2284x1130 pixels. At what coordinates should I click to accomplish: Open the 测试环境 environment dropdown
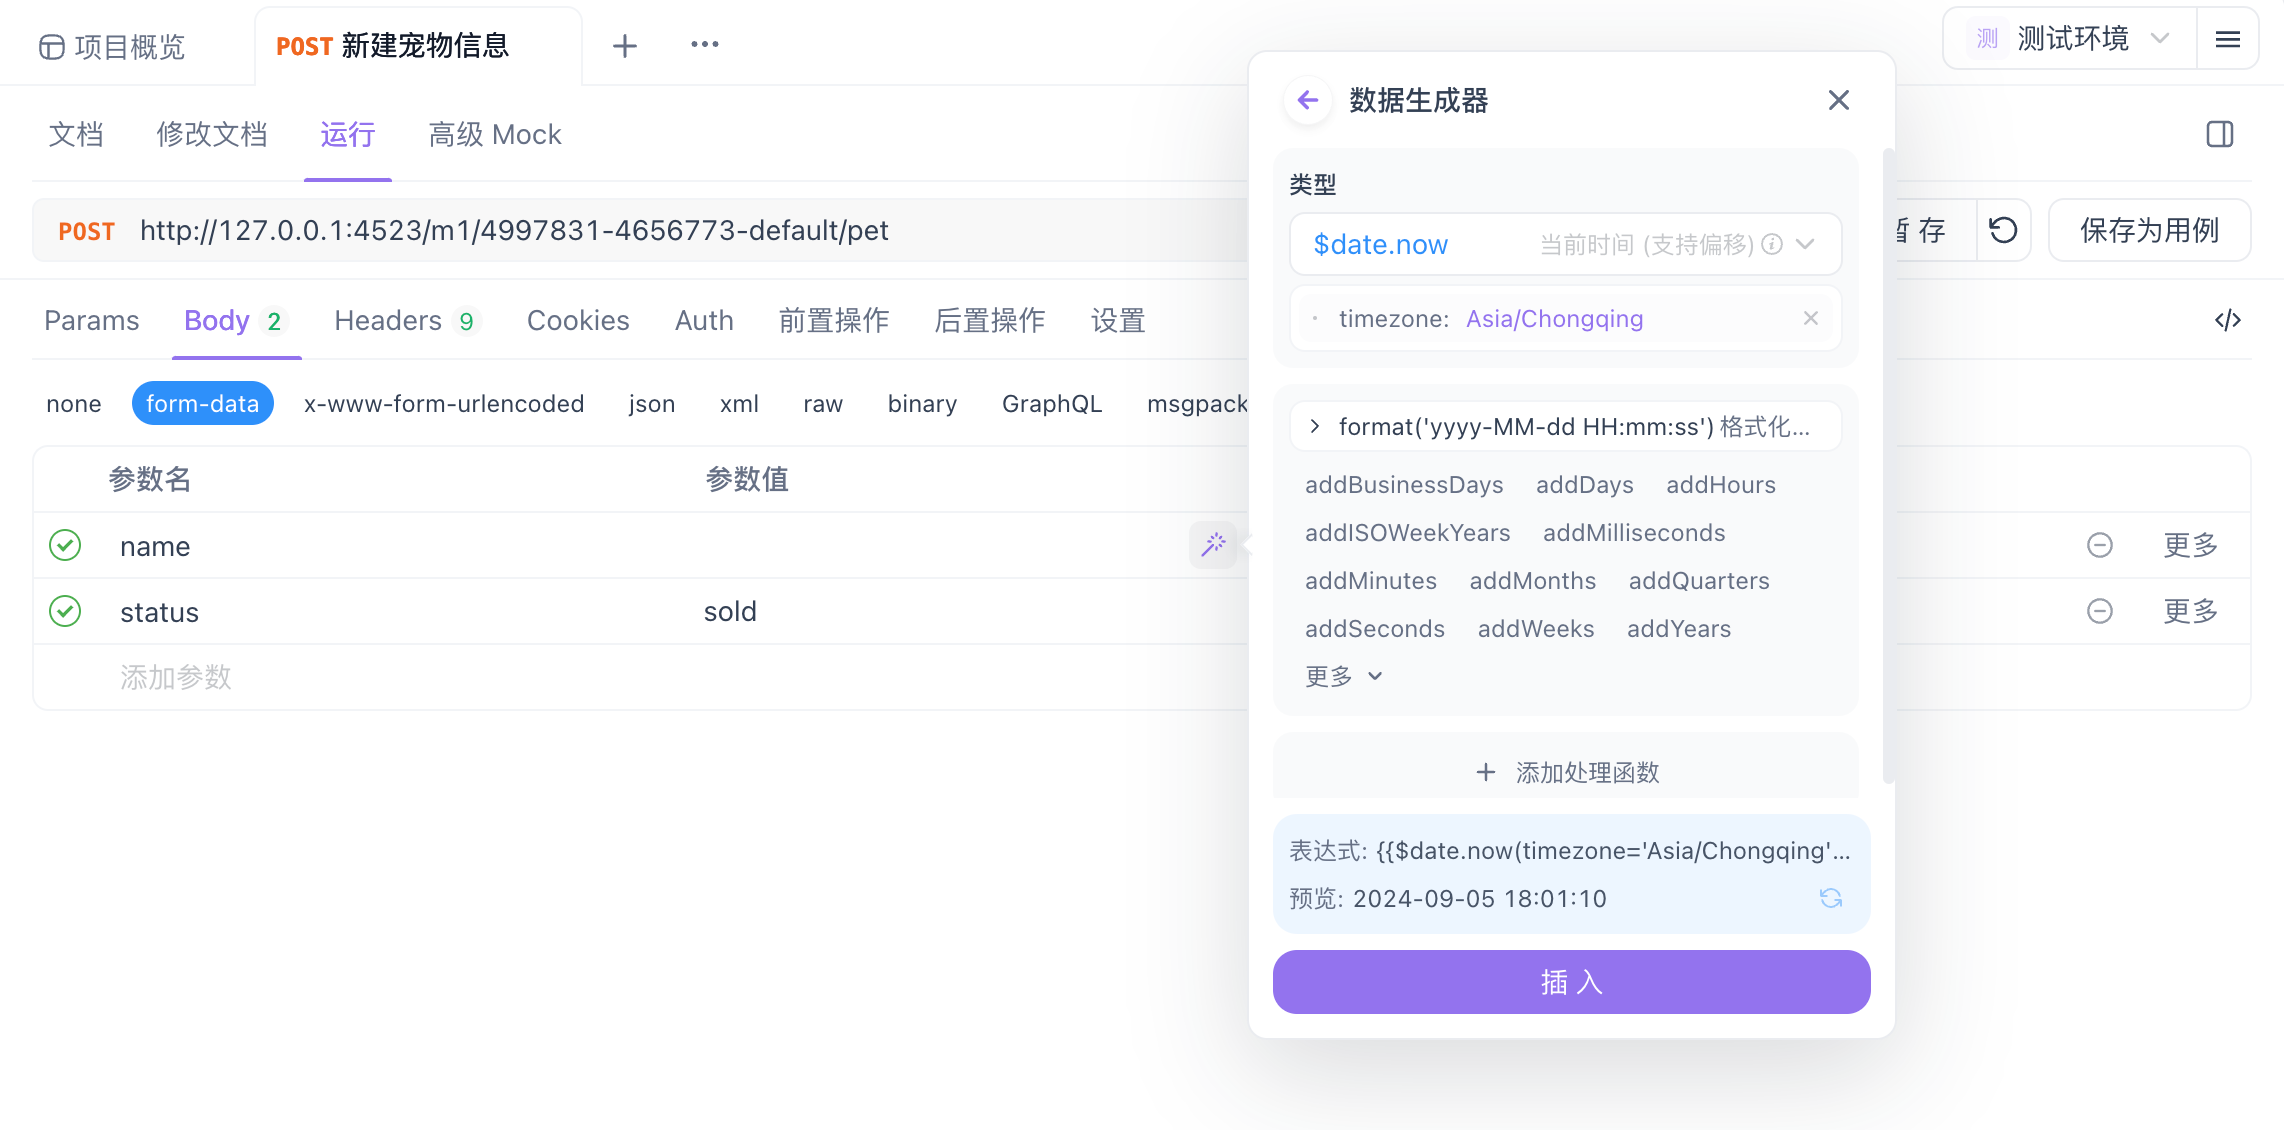2072,38
